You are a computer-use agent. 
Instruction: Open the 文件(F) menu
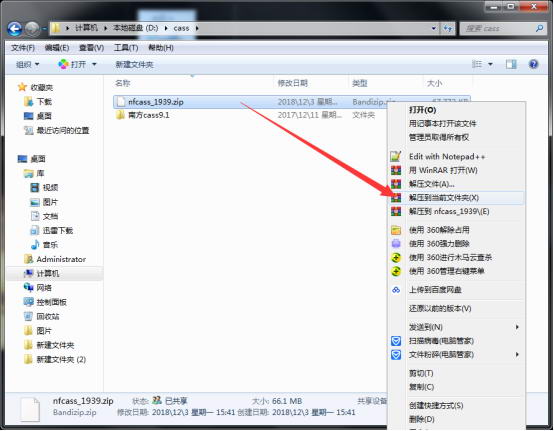[x=23, y=48]
